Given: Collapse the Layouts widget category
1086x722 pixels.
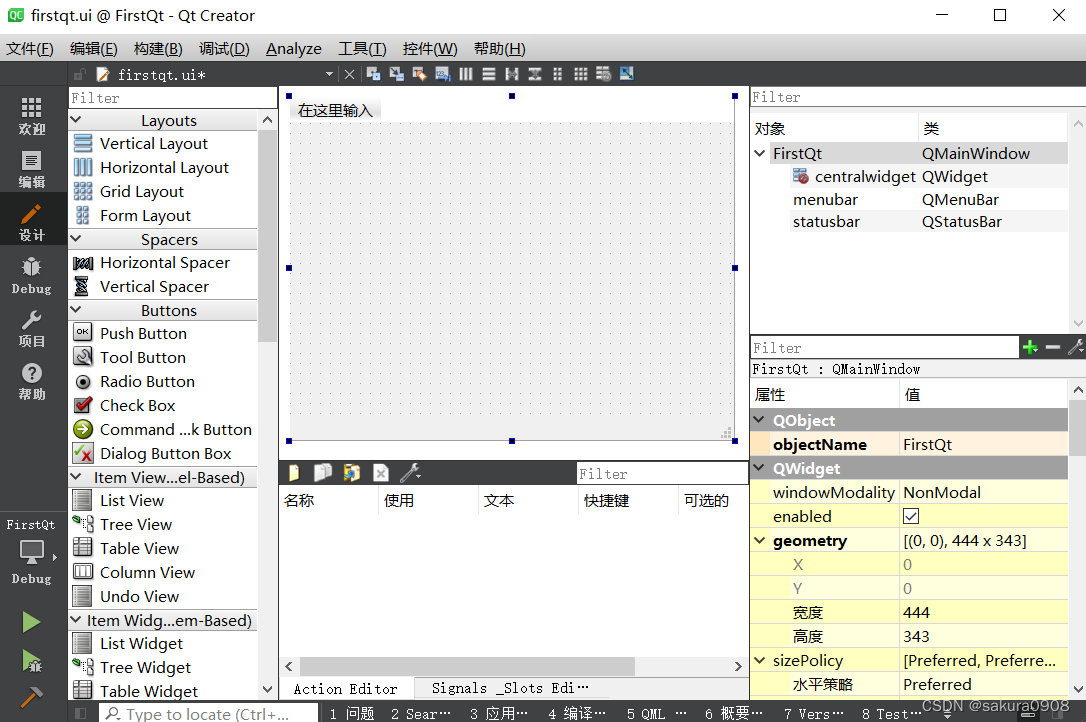Looking at the screenshot, I should pos(76,120).
